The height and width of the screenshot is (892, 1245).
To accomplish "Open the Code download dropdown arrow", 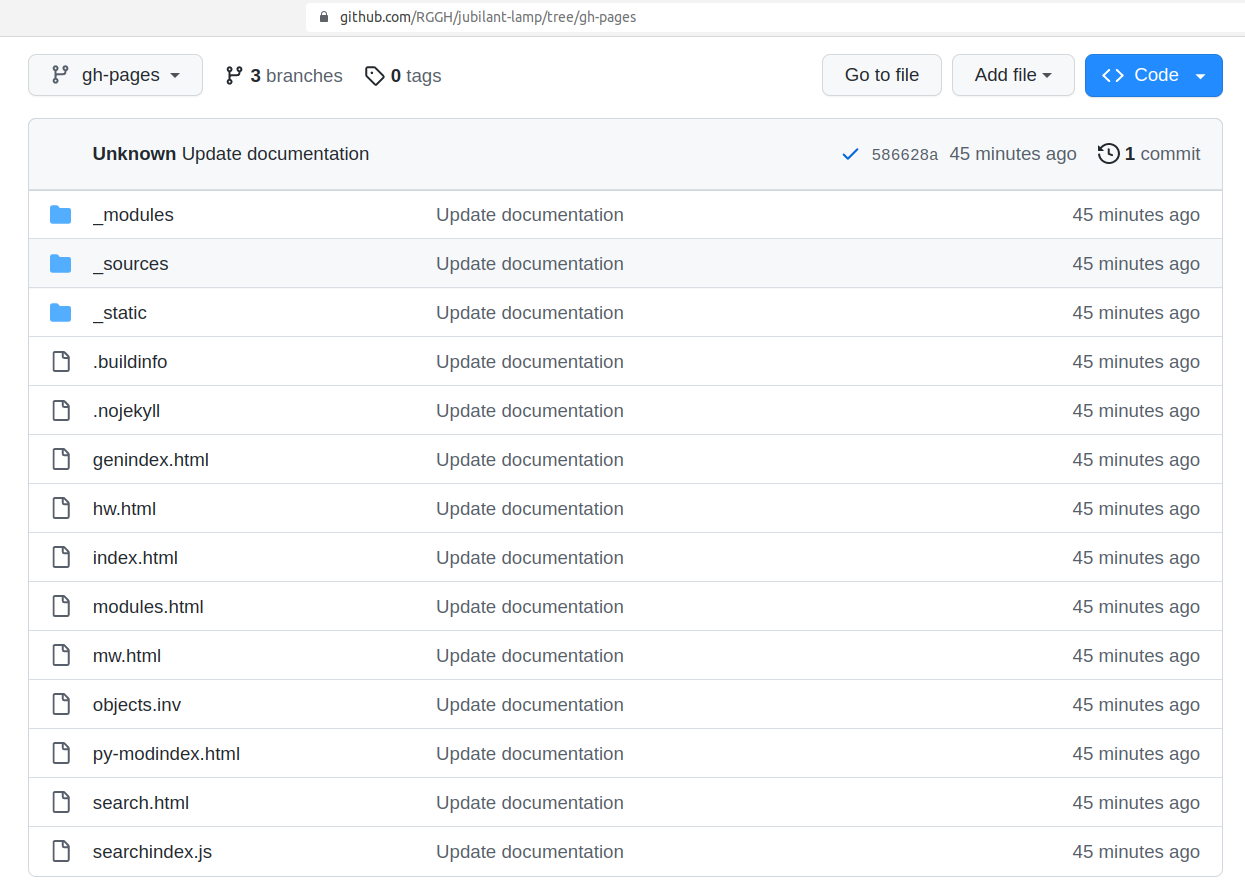I will click(x=1201, y=75).
